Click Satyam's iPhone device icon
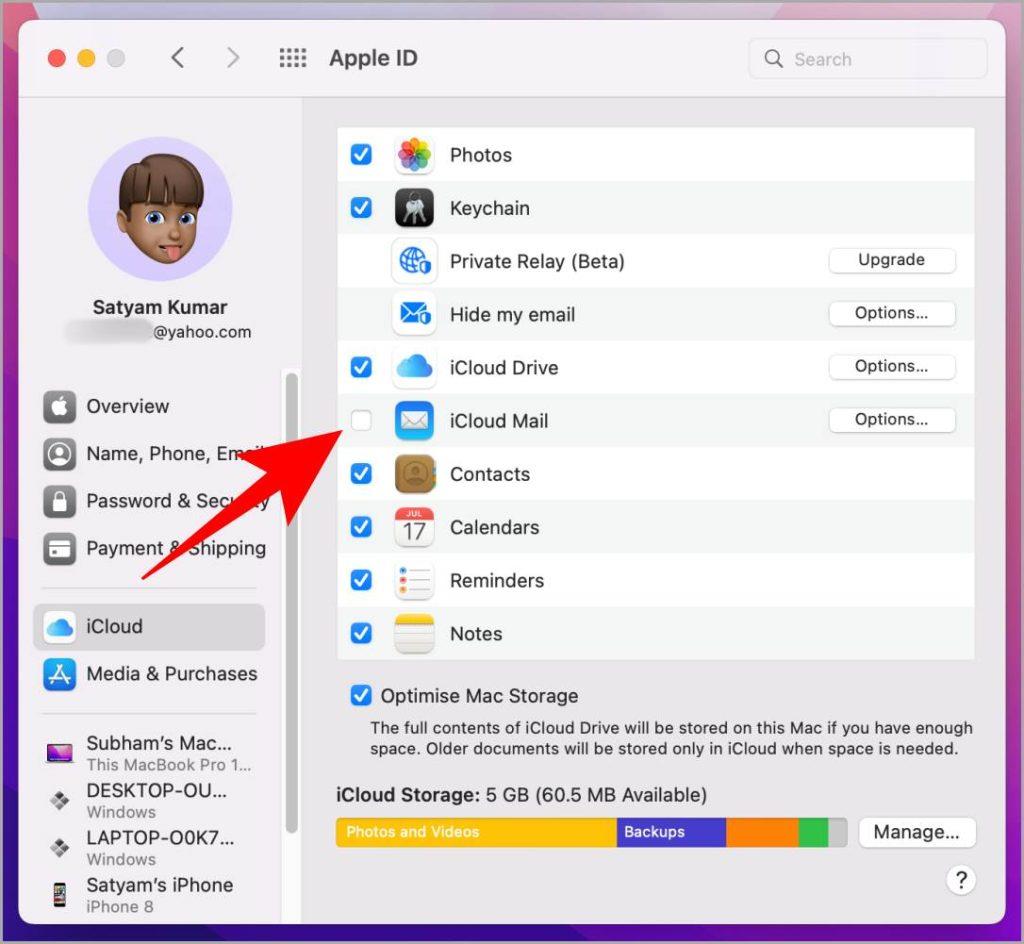The image size is (1024, 944). click(x=59, y=894)
